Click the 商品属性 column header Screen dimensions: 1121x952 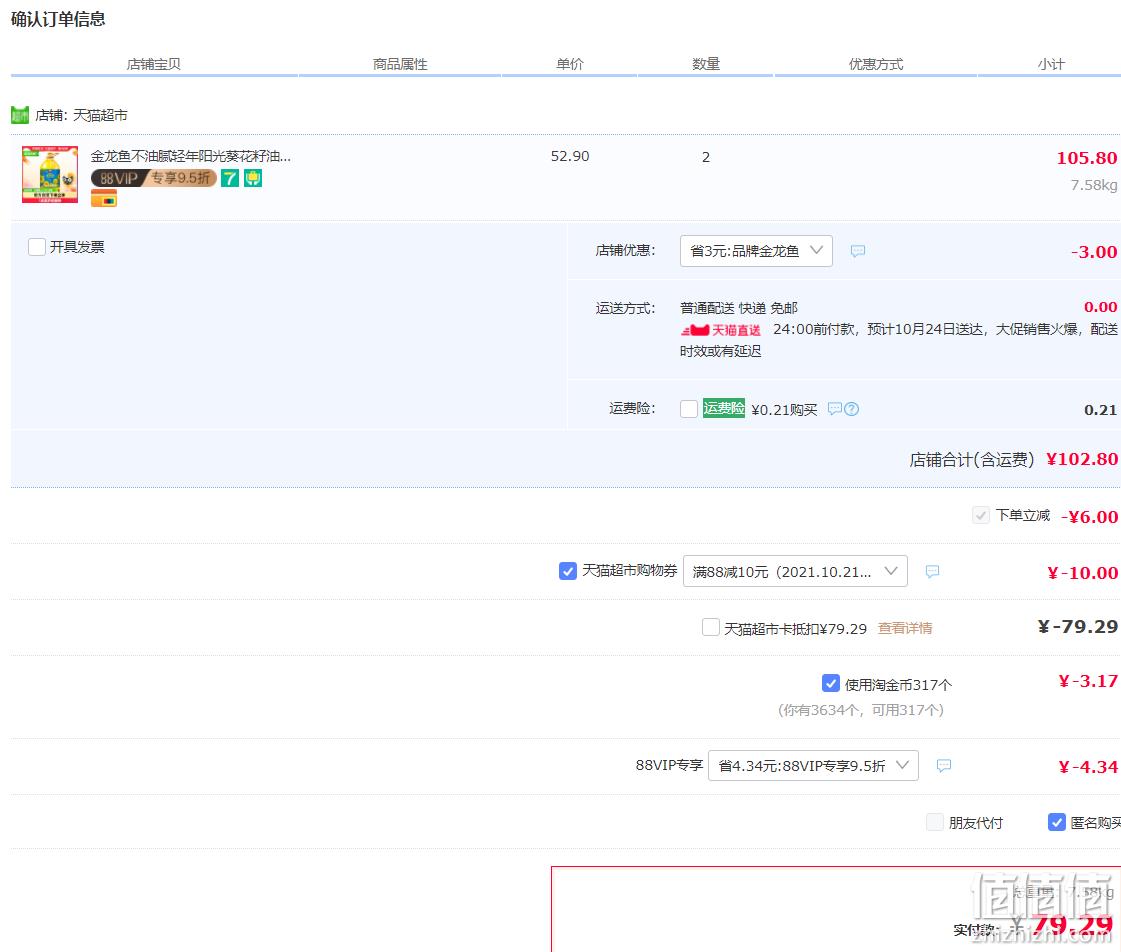(400, 64)
